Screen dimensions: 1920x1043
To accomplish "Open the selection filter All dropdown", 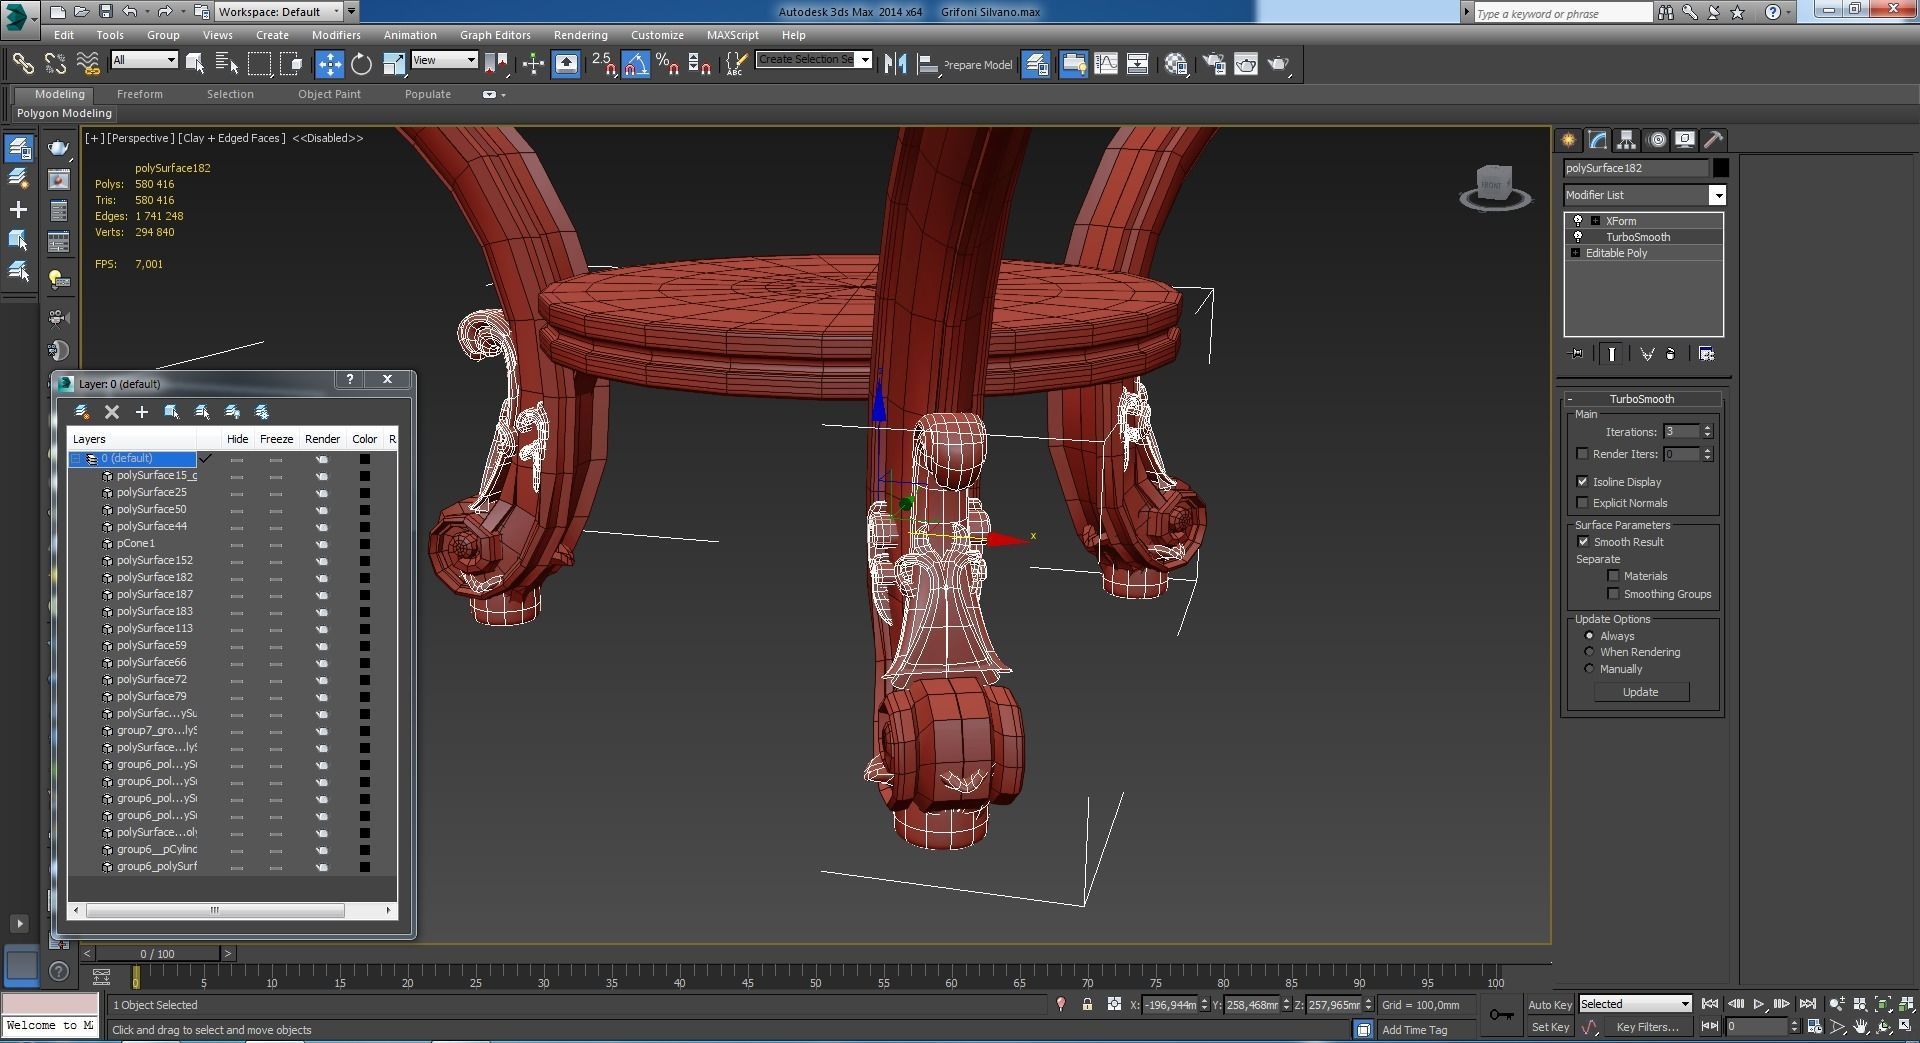I will (144, 60).
